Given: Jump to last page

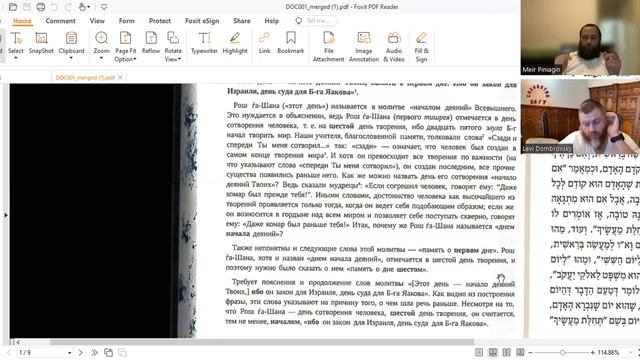Looking at the screenshot, I should click(94, 352).
